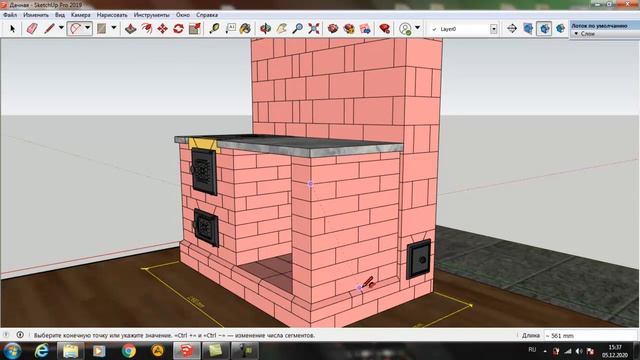Open Windows Start button
Viewport: 640px width, 360px height.
[11, 351]
